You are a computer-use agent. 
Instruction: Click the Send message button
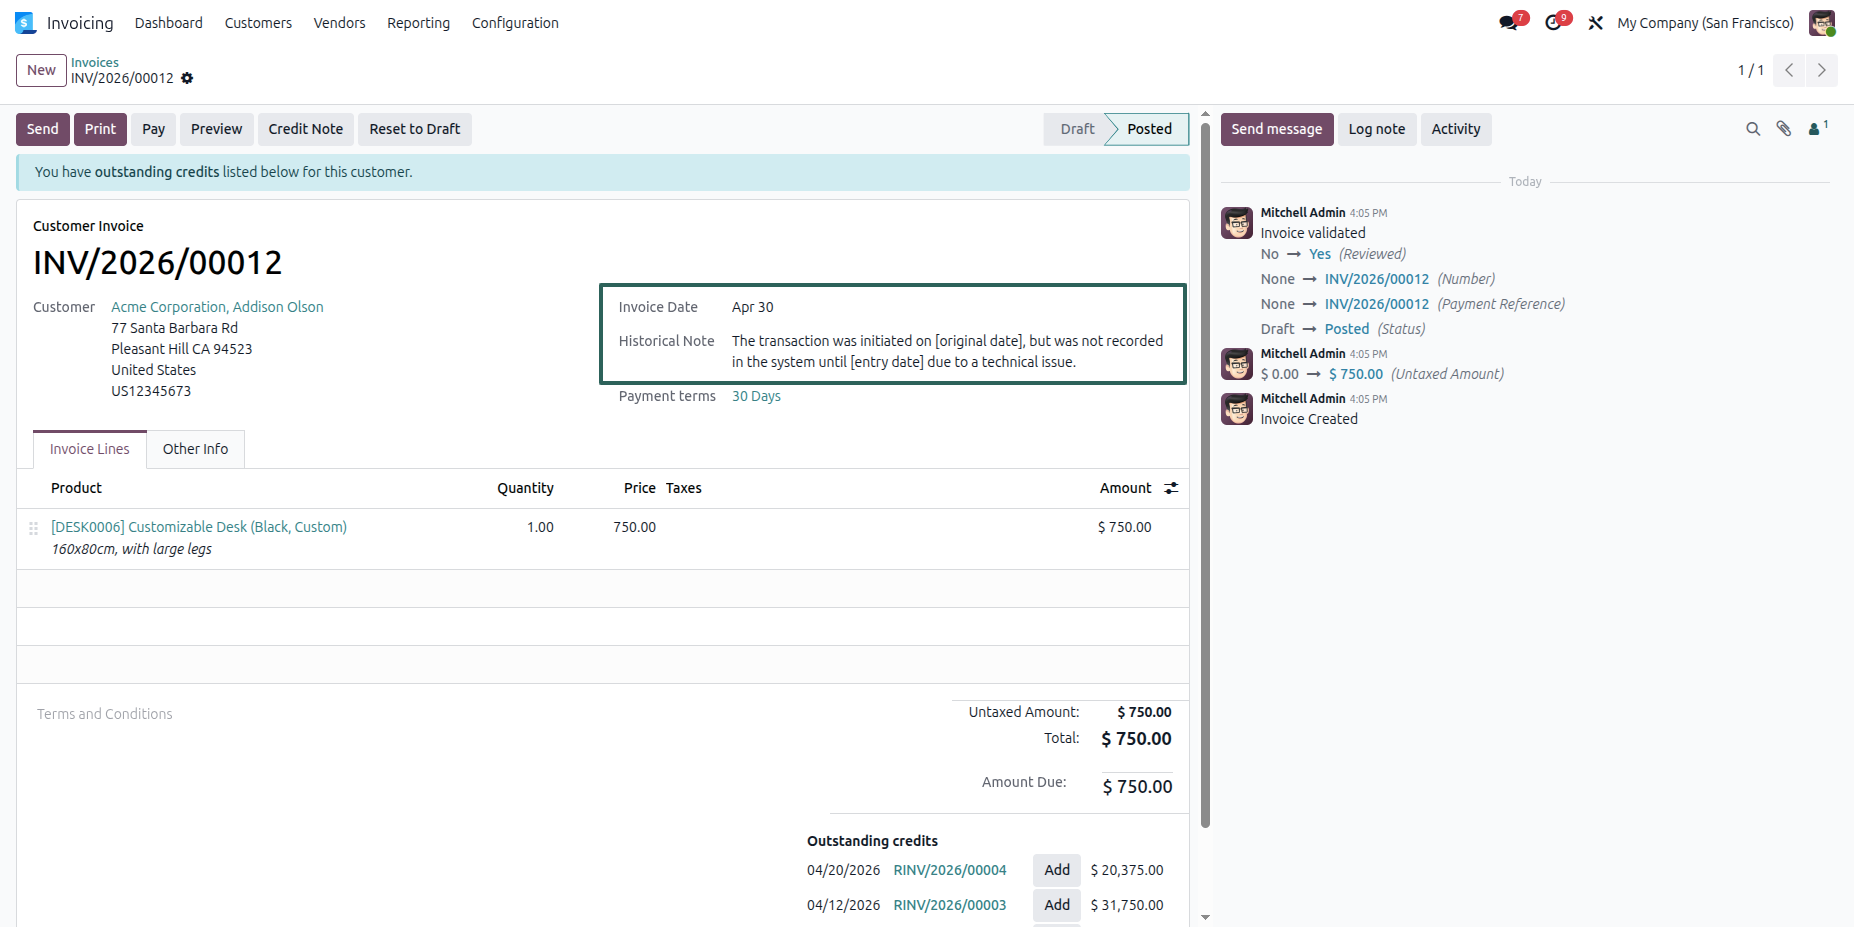[1277, 129]
